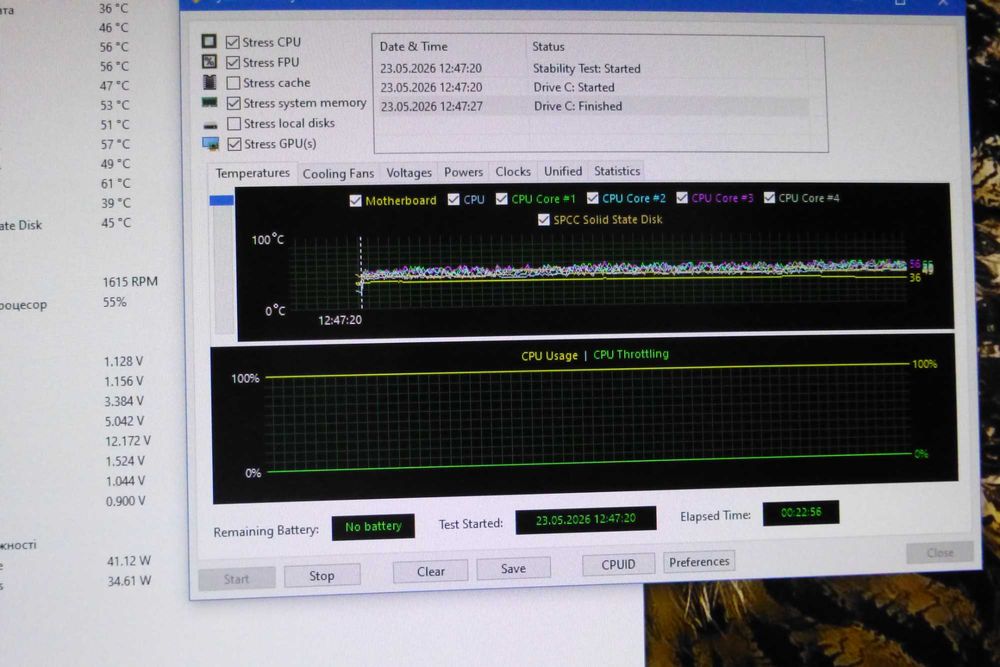The height and width of the screenshot is (667, 1000).
Task: Toggle the CPU temperature graph checkbox
Action: 453,200
